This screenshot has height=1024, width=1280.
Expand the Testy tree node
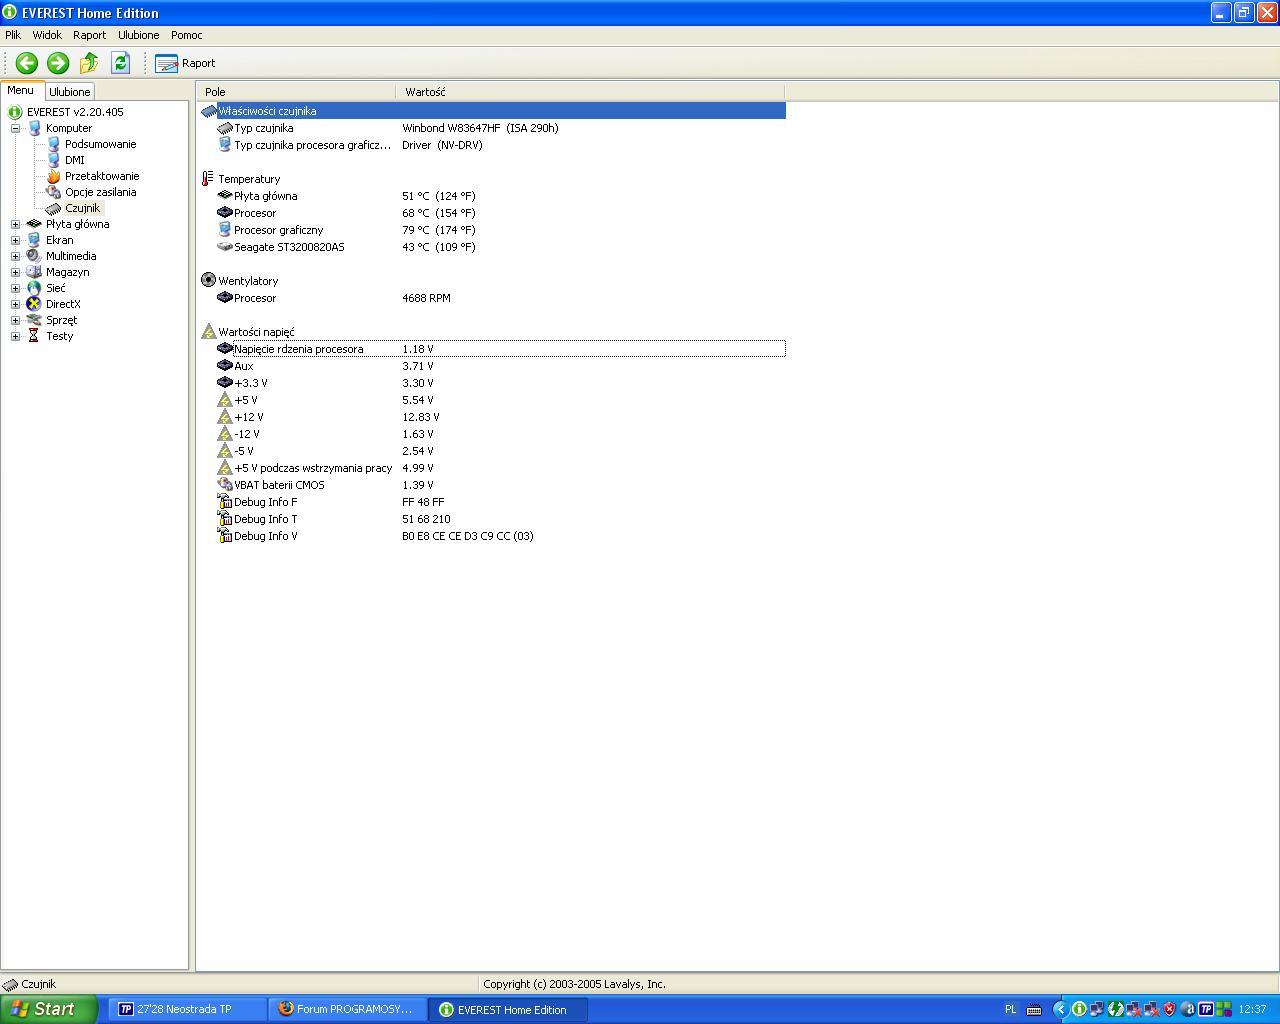(15, 336)
